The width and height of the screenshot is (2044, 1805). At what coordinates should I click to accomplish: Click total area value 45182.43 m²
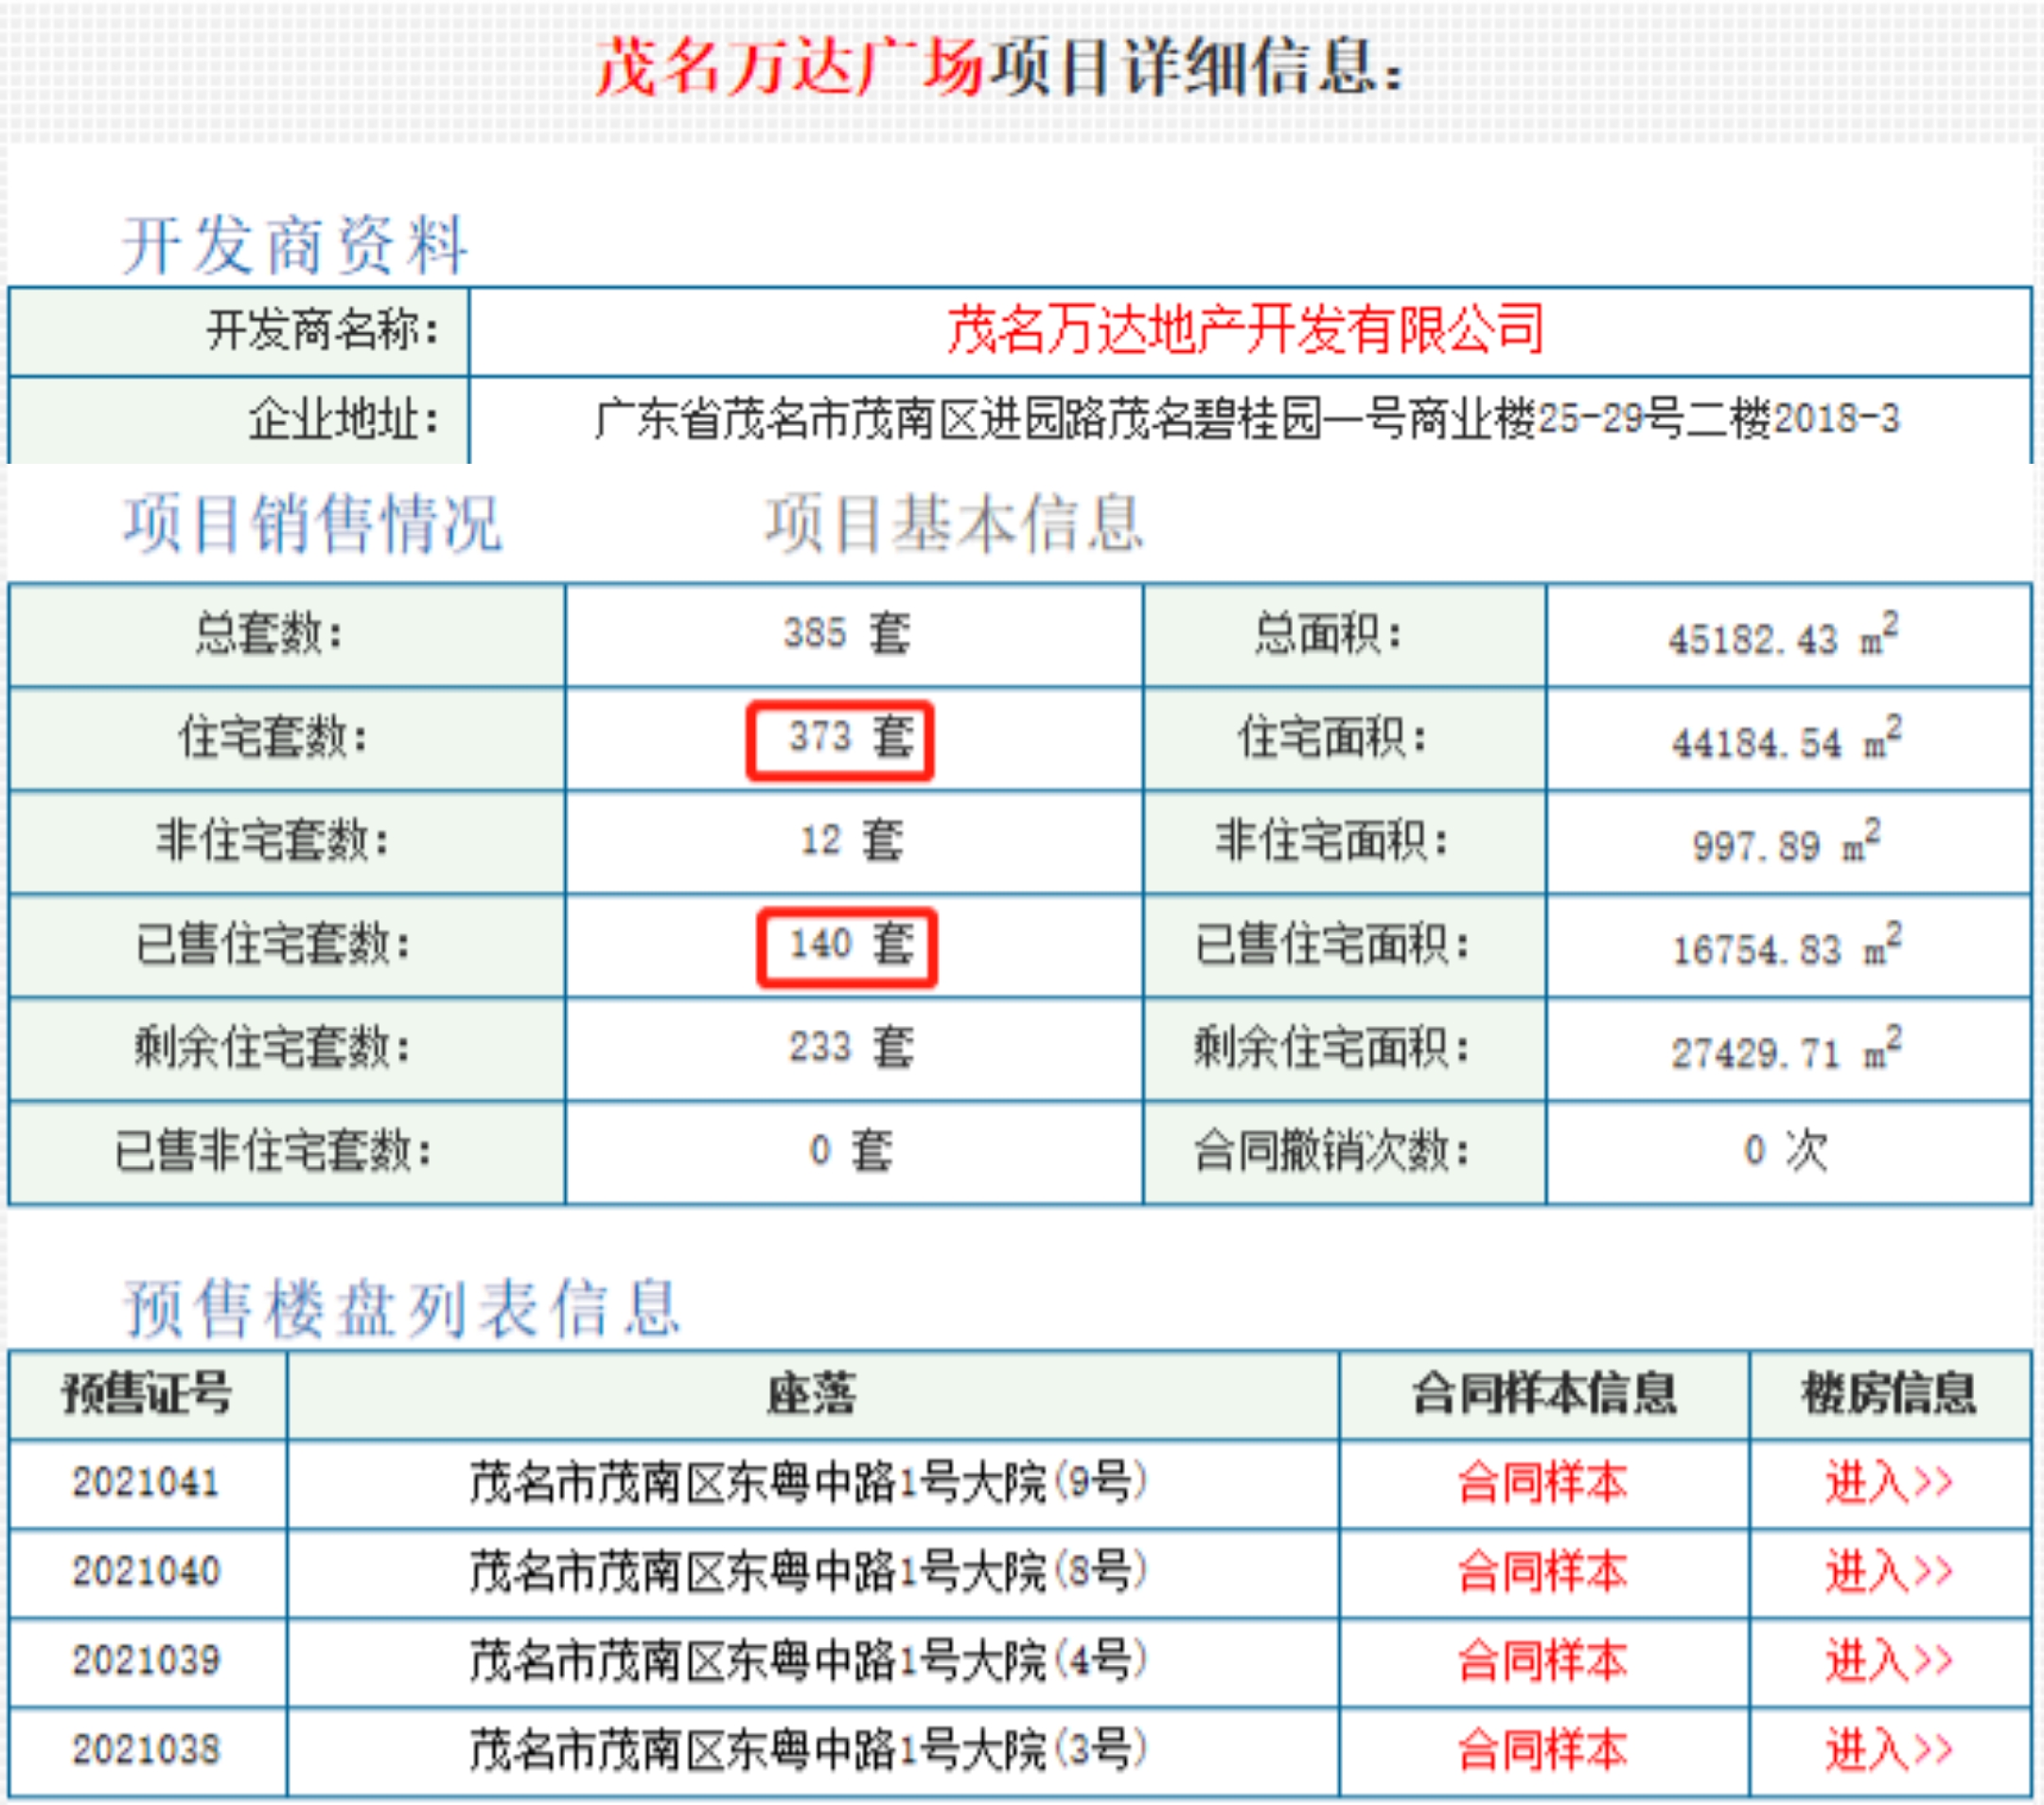tap(1785, 634)
